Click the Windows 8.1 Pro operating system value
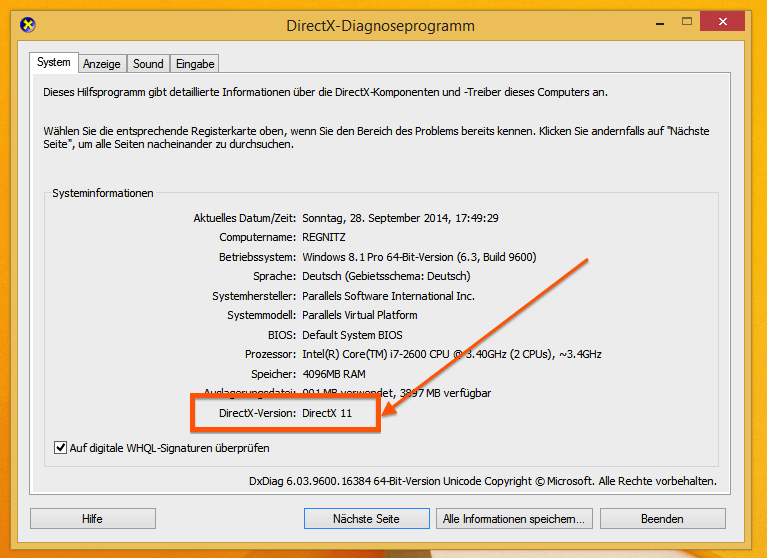Image resolution: width=767 pixels, height=558 pixels. 419,257
